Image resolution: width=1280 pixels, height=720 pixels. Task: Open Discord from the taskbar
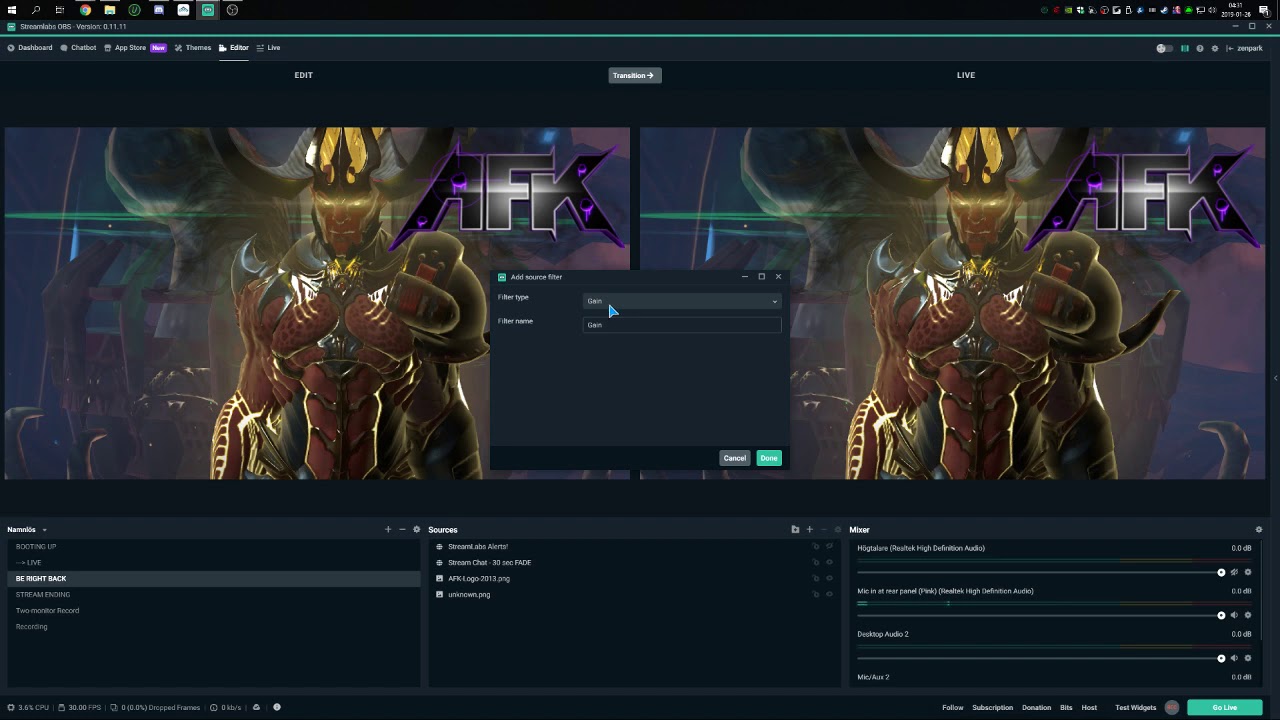click(159, 10)
